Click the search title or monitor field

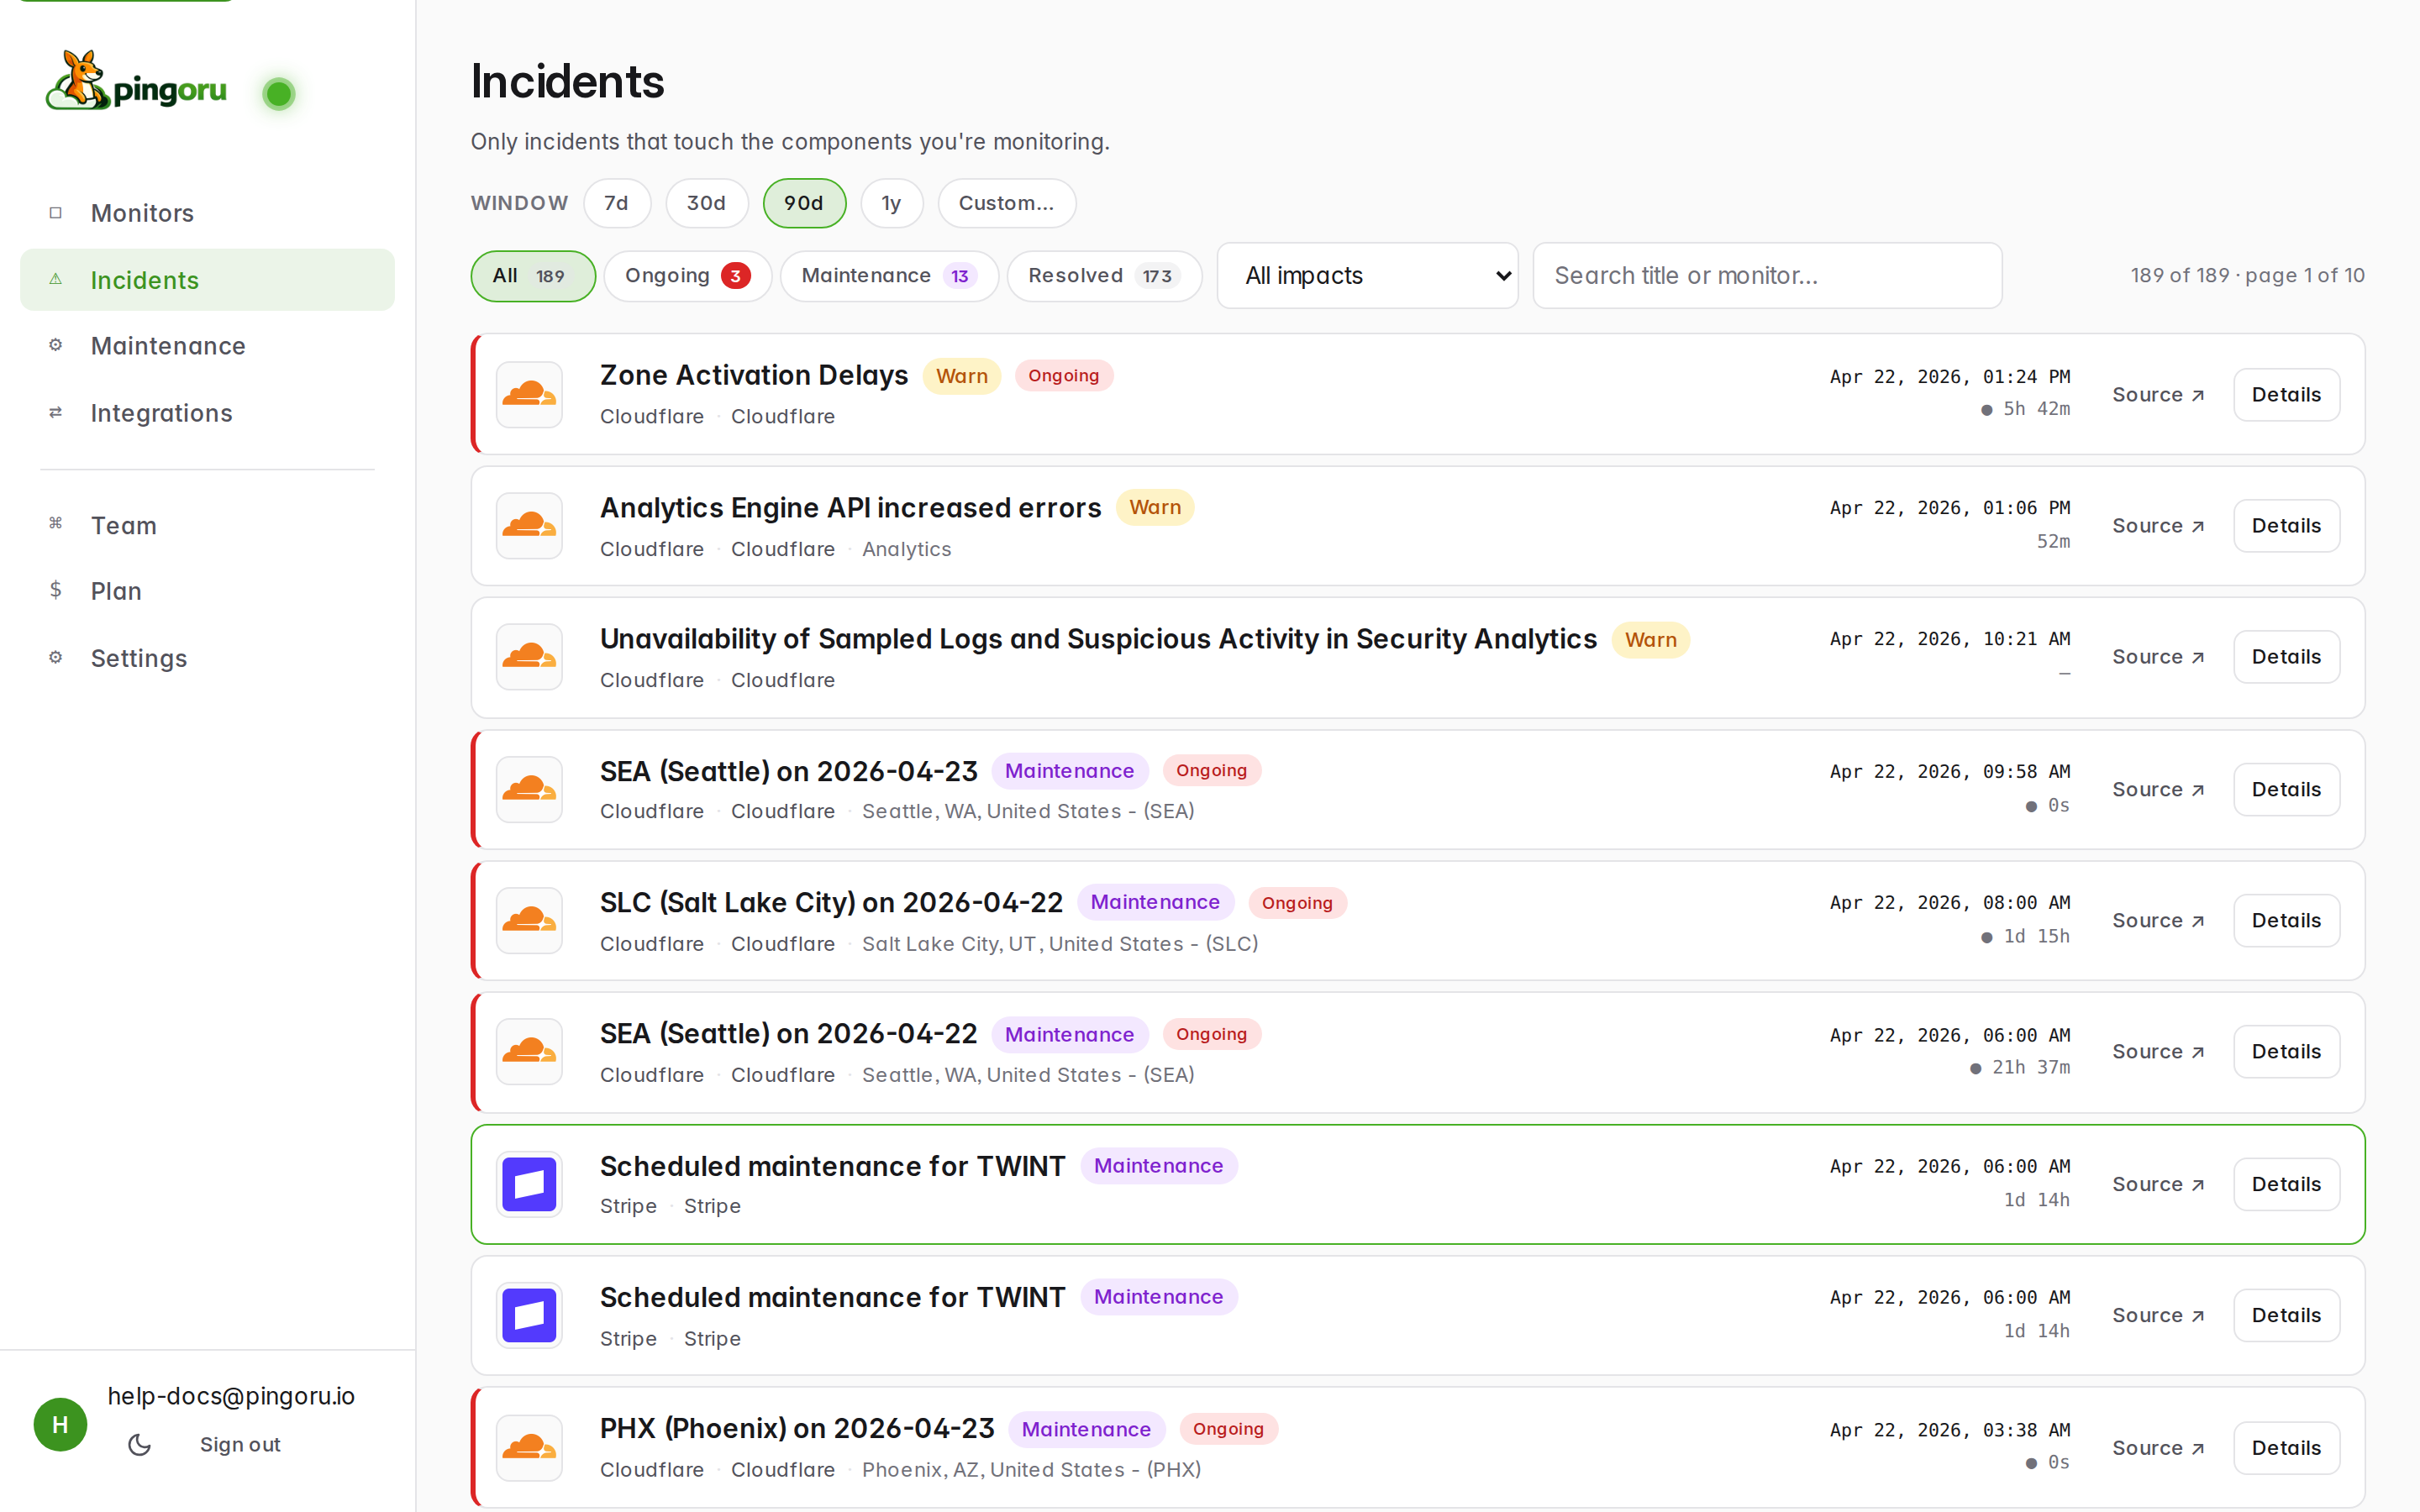coord(1766,275)
